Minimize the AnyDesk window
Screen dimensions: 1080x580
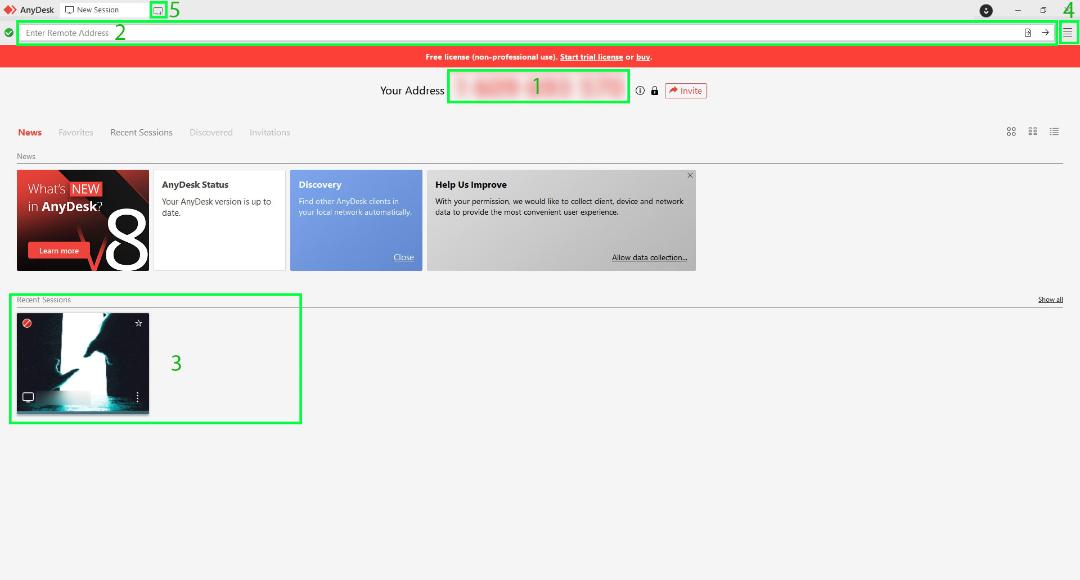[x=1018, y=10]
